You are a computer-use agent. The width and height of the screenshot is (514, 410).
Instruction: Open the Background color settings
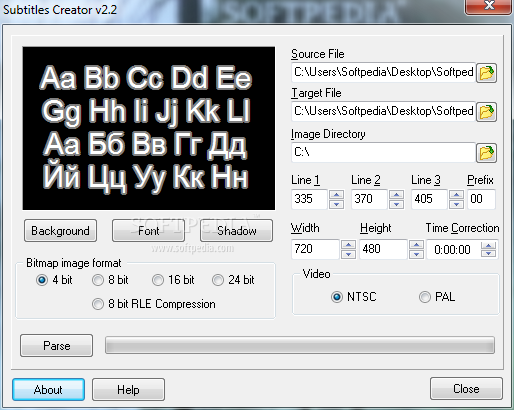(60, 231)
